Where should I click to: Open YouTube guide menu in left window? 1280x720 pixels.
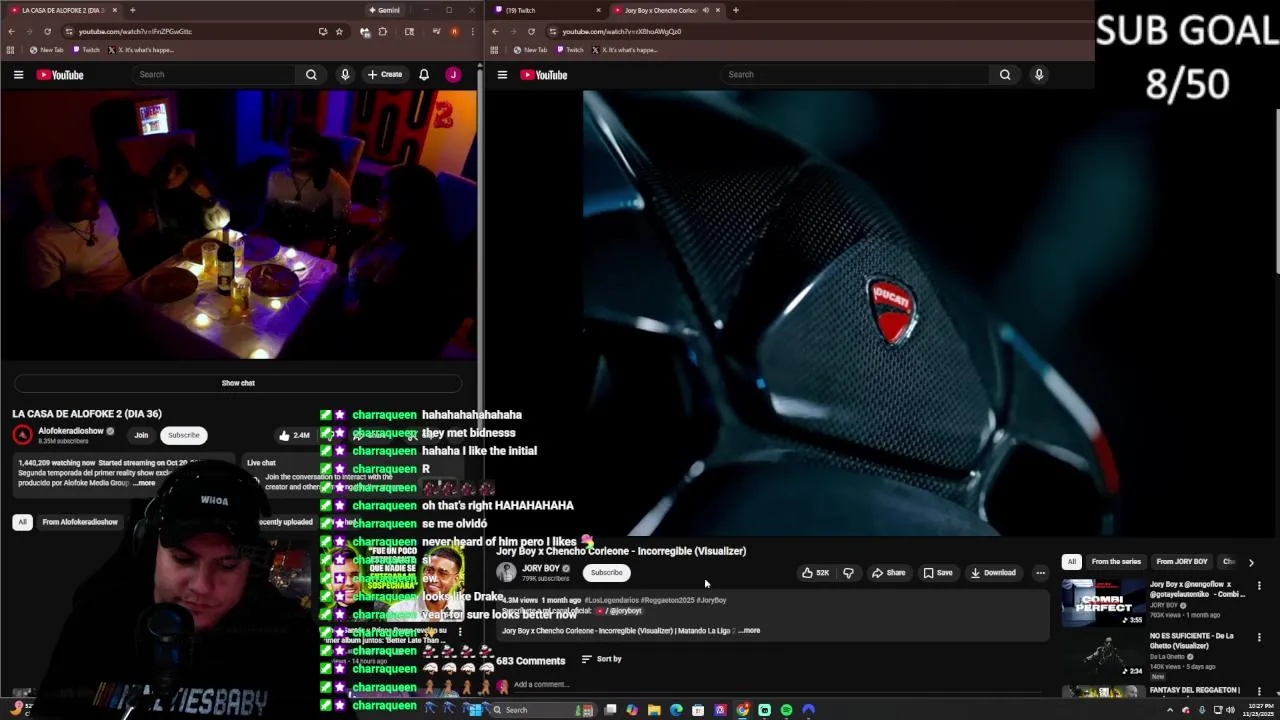click(x=18, y=75)
